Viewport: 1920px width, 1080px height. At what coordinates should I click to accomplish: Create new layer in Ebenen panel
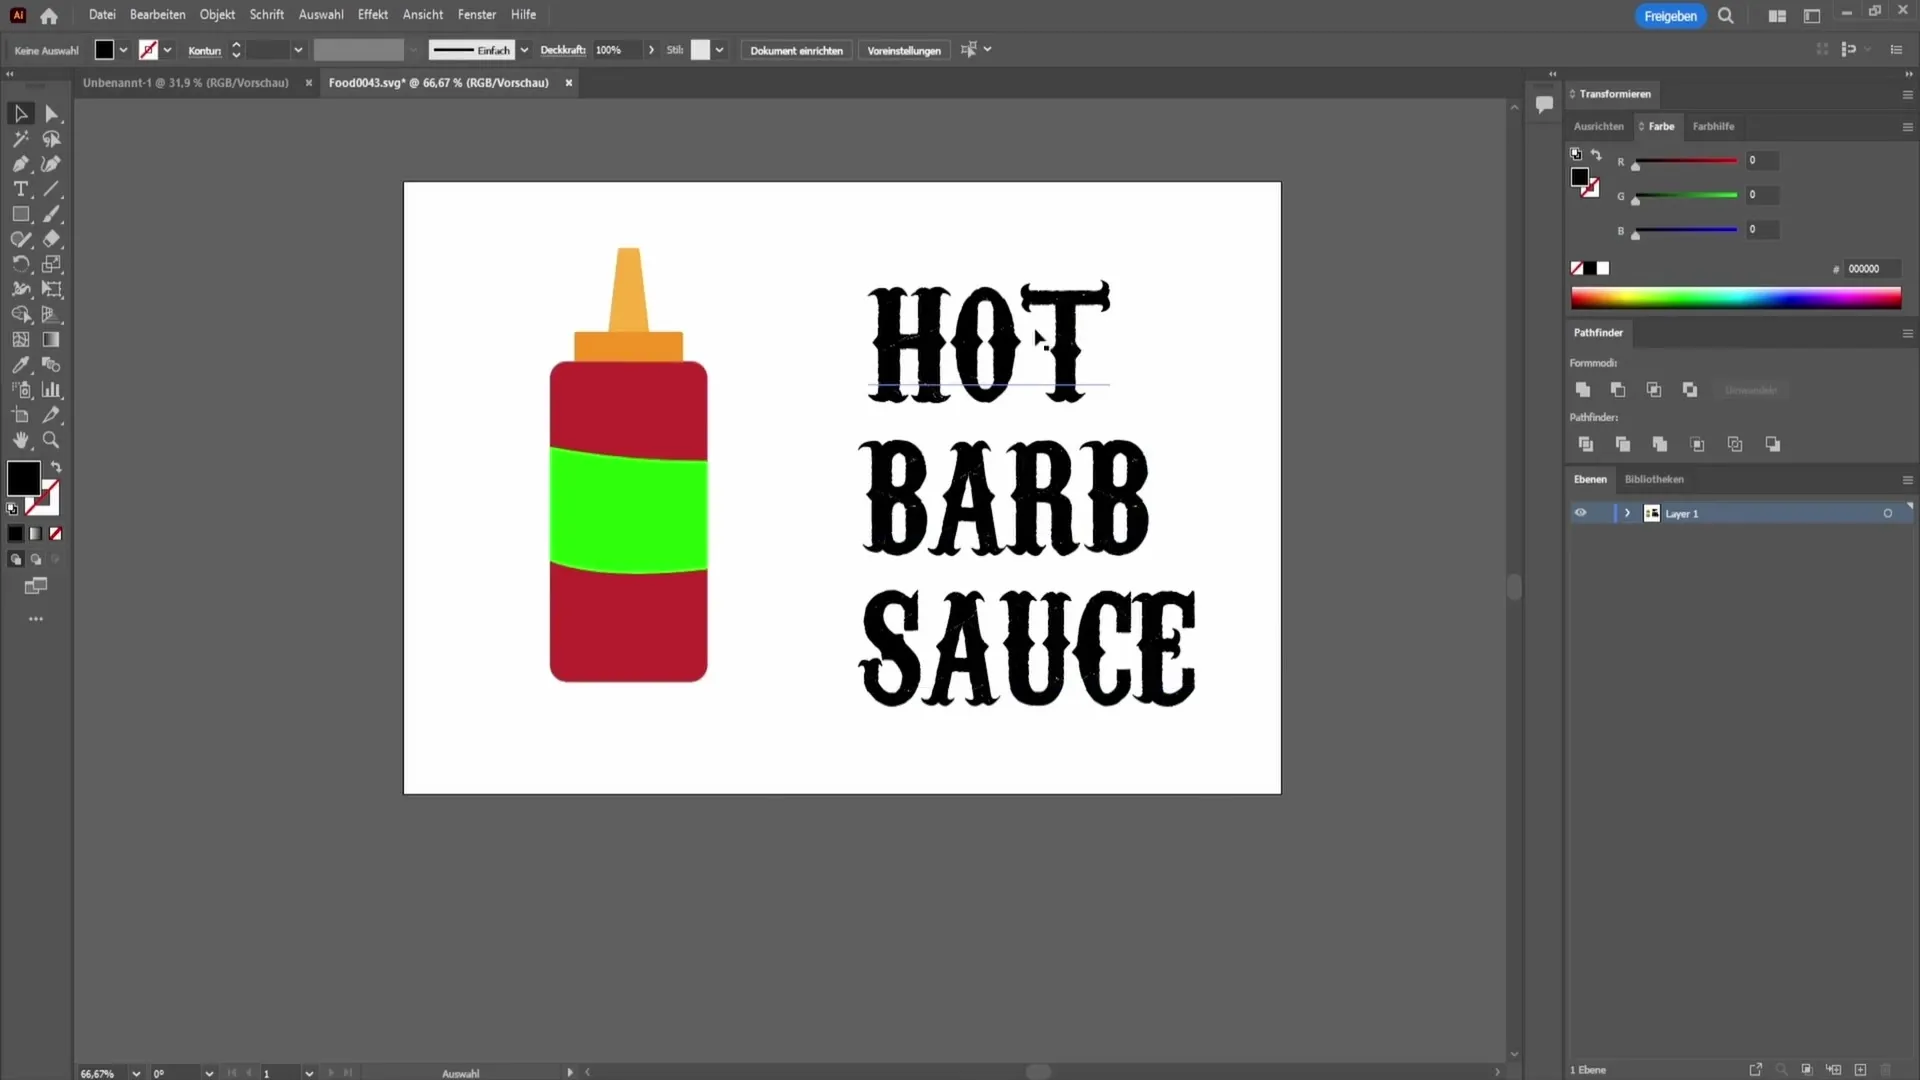coord(1860,1070)
